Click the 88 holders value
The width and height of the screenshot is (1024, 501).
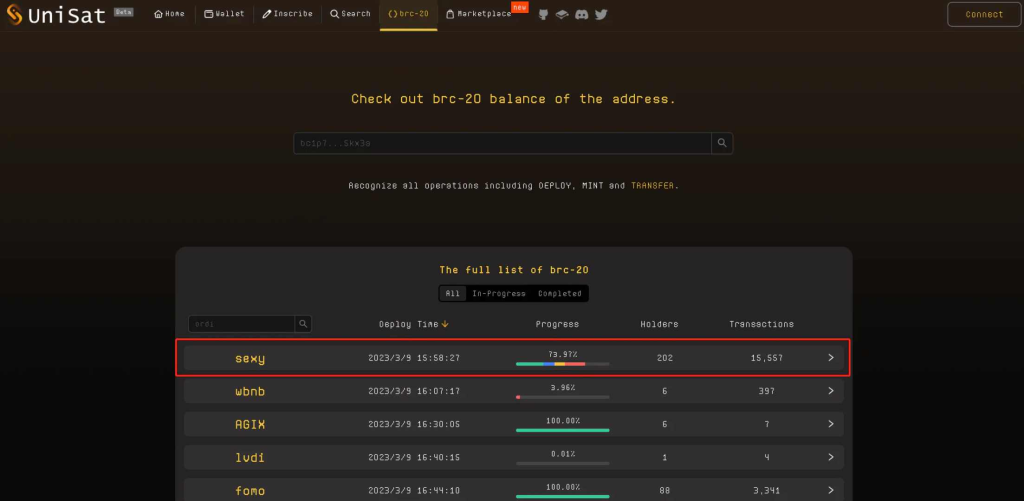665,491
